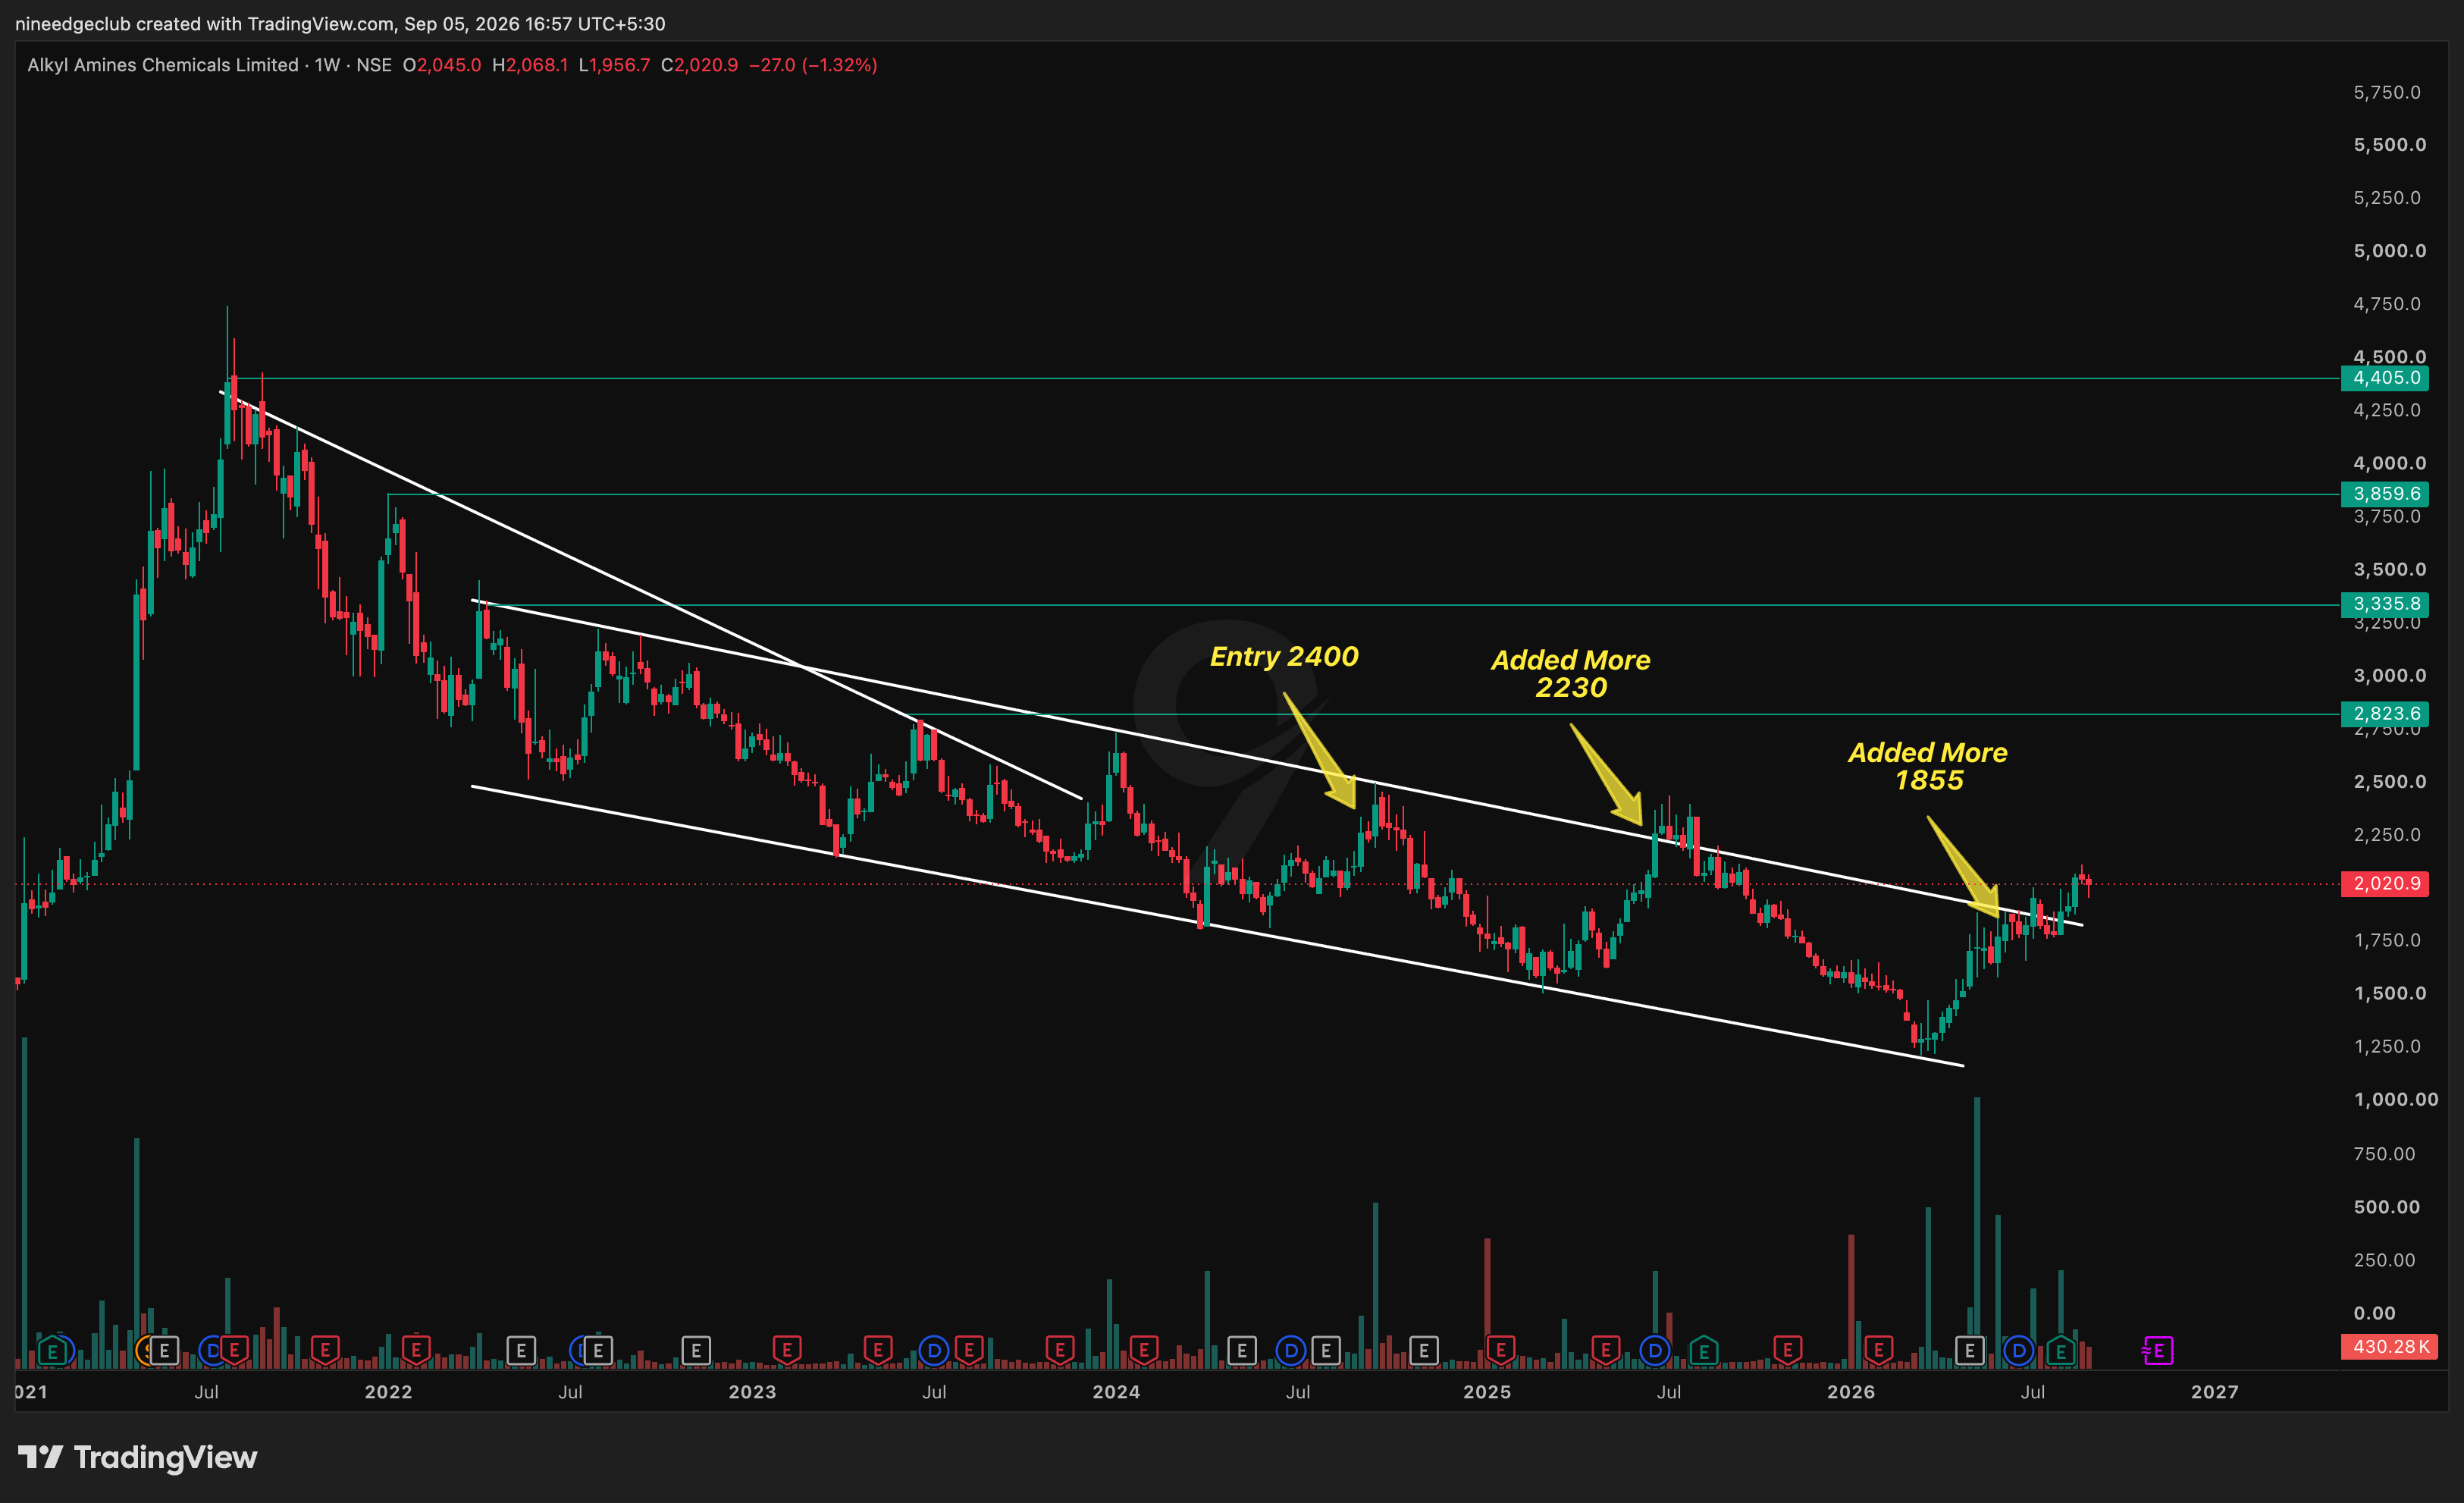The width and height of the screenshot is (2464, 1503).
Task: Open the dividend marker at Jul 2025
Action: [1655, 1351]
